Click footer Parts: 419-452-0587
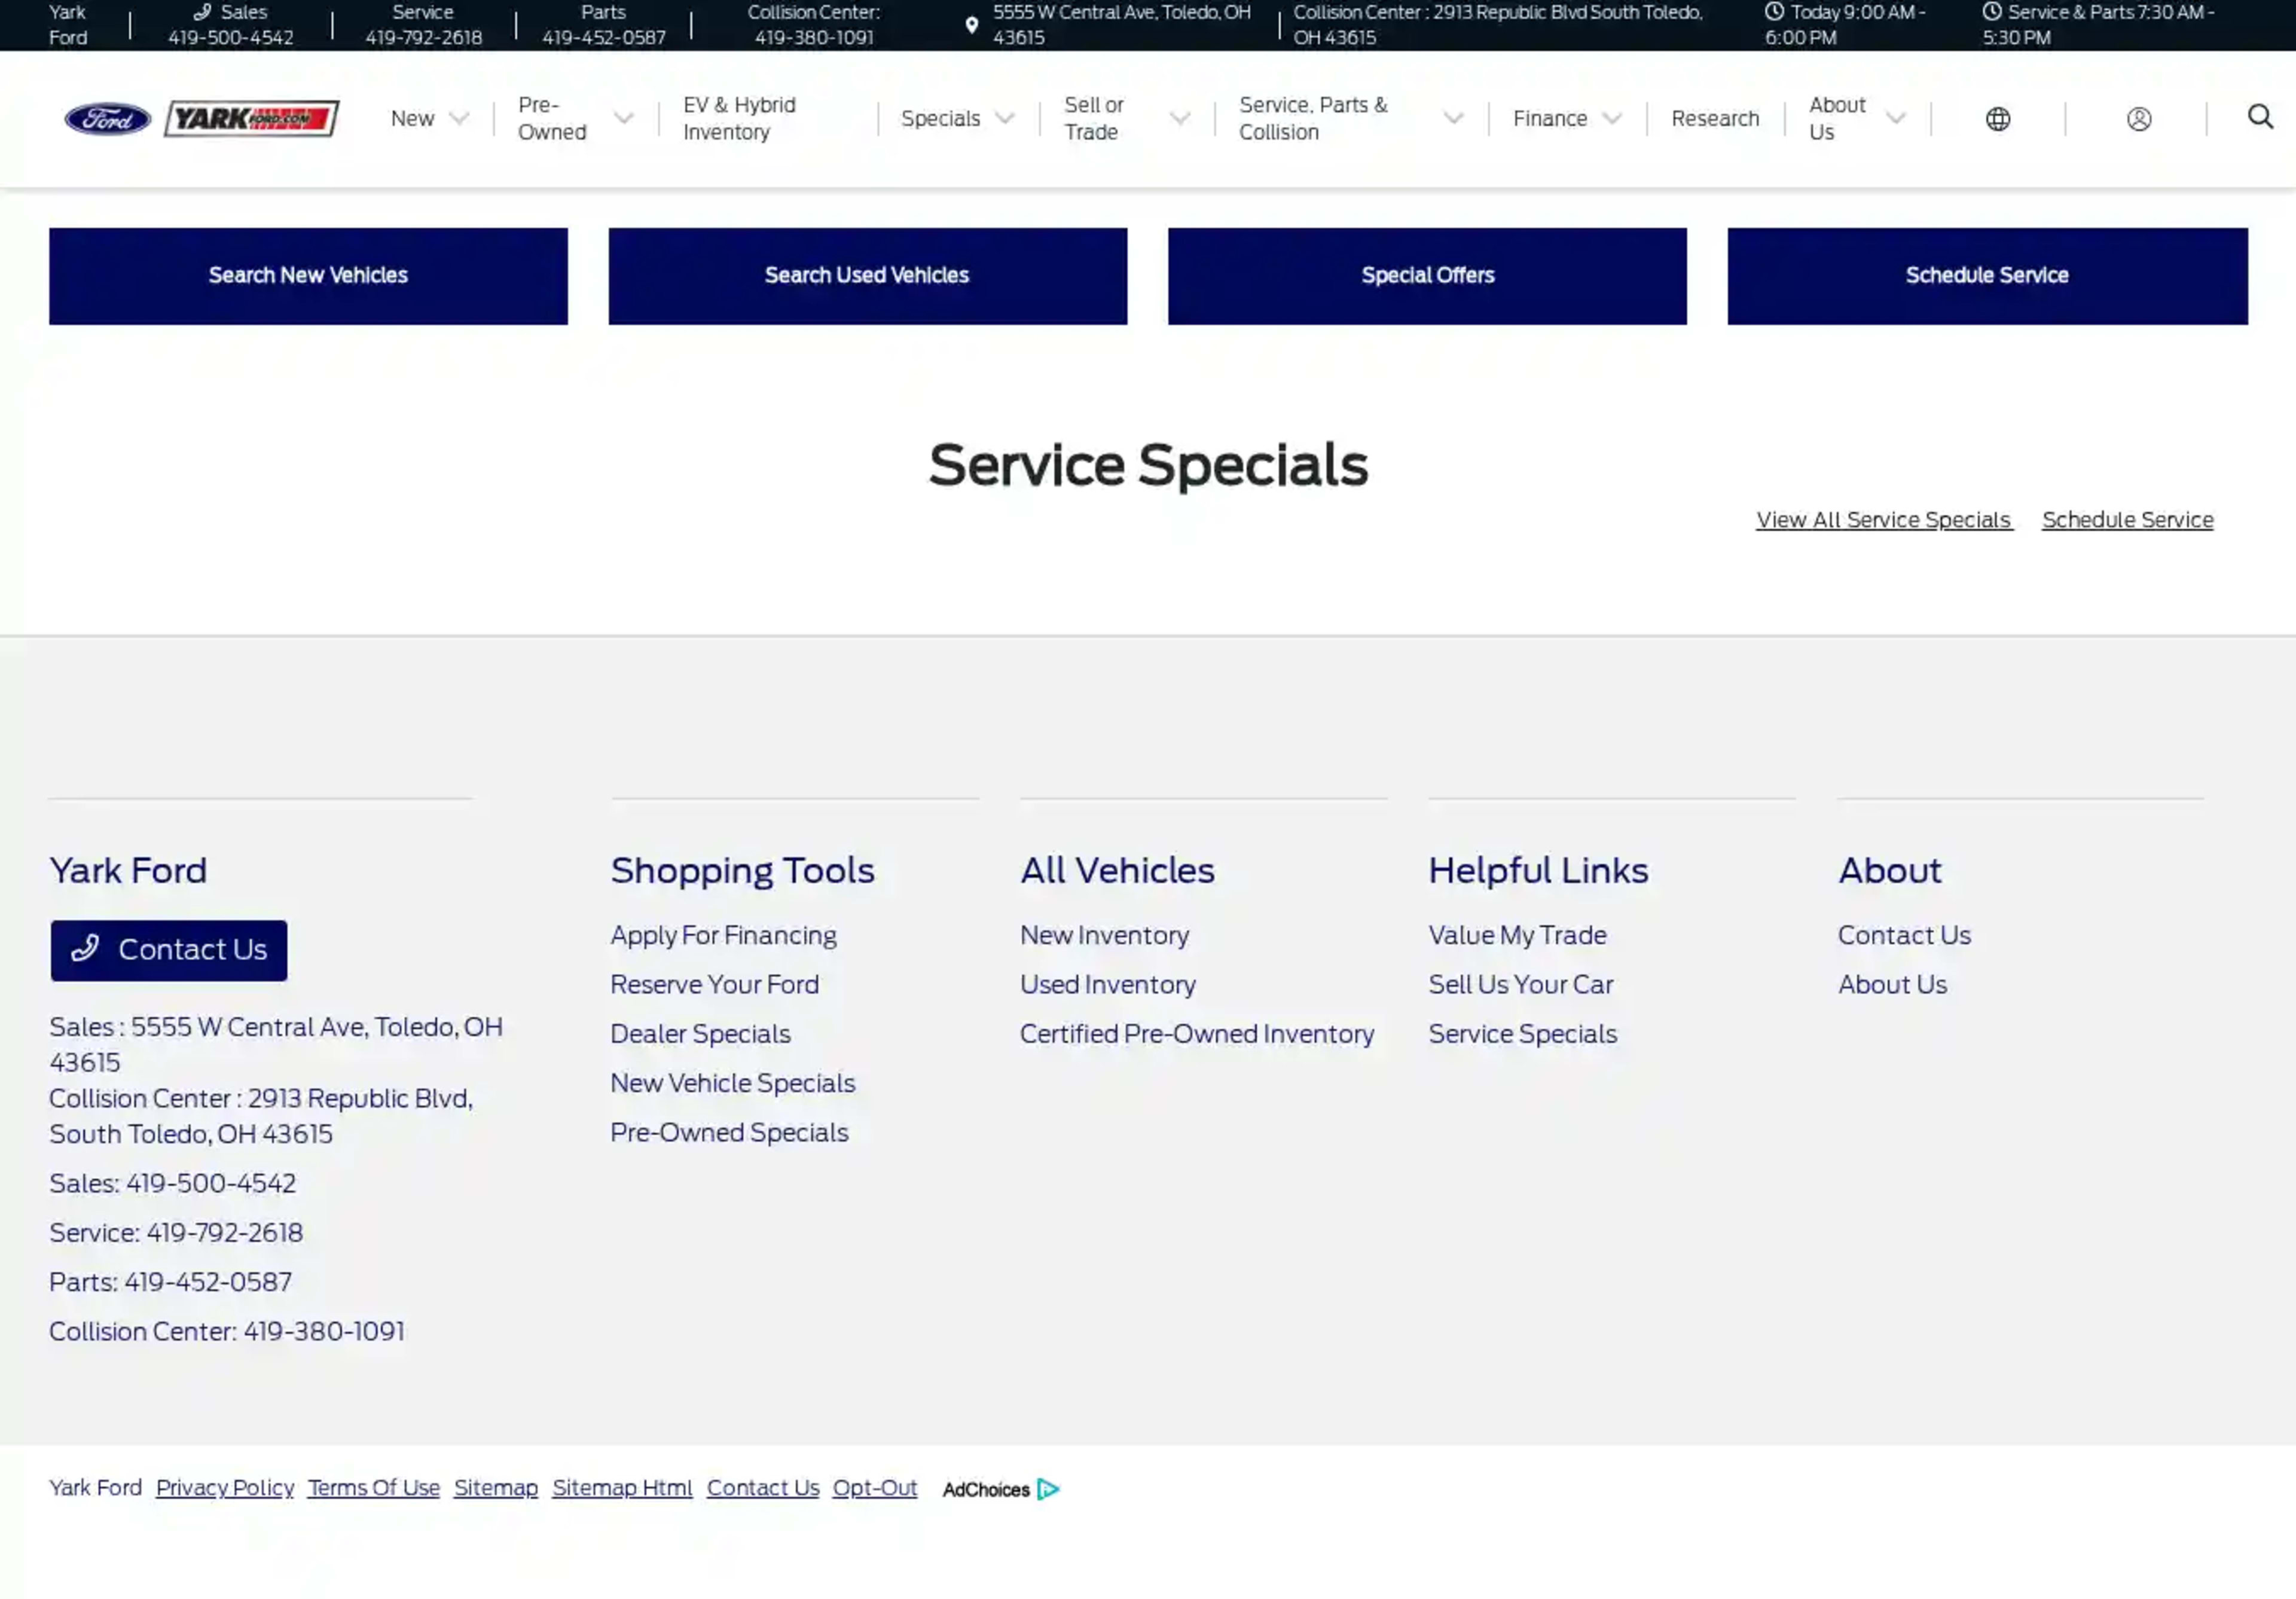 [171, 1282]
